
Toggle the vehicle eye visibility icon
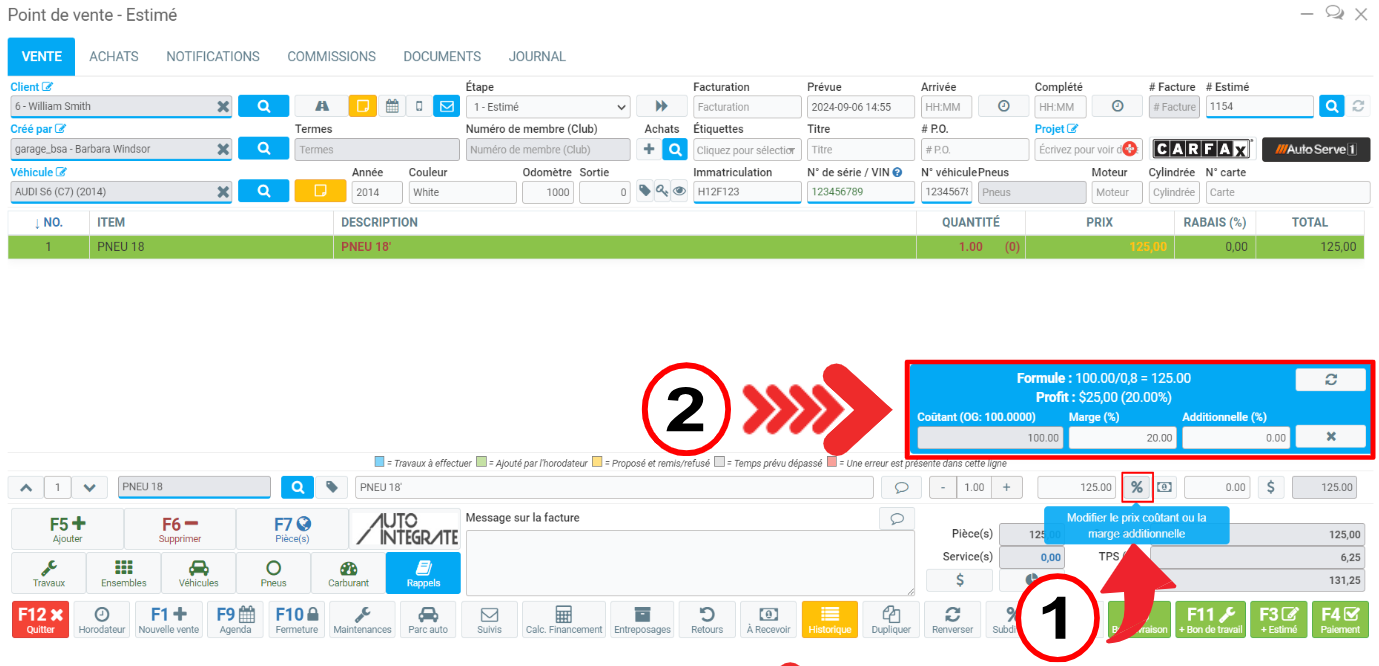pos(679,191)
